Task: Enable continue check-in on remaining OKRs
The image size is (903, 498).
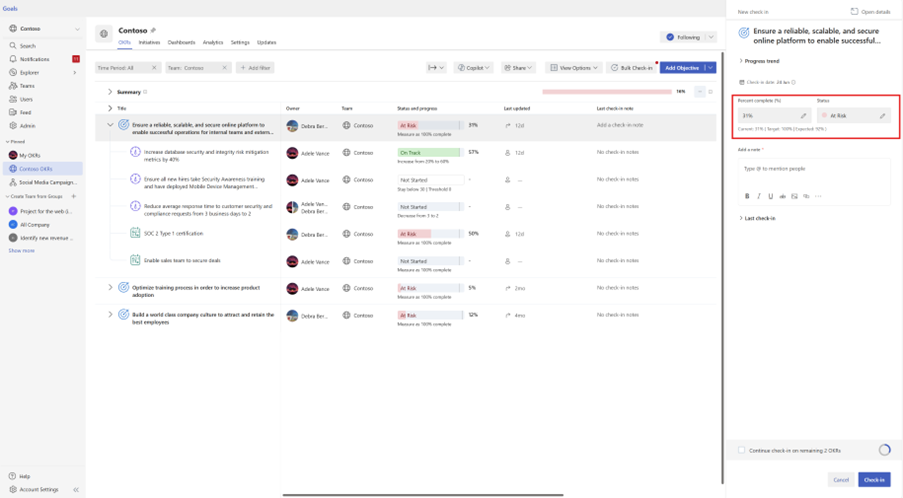Action: (x=741, y=451)
